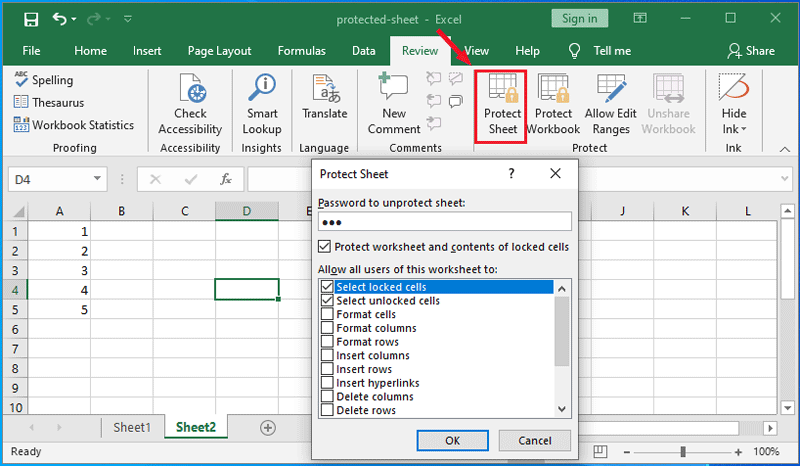
Task: Switch to the Page Layout tab
Action: pos(219,51)
